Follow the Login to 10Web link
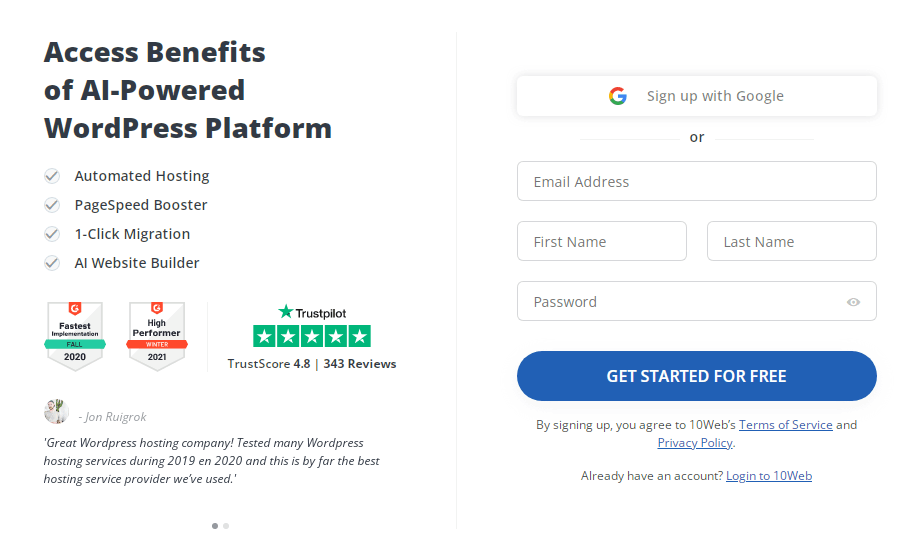Viewport: 920px width, 550px height. 769,476
